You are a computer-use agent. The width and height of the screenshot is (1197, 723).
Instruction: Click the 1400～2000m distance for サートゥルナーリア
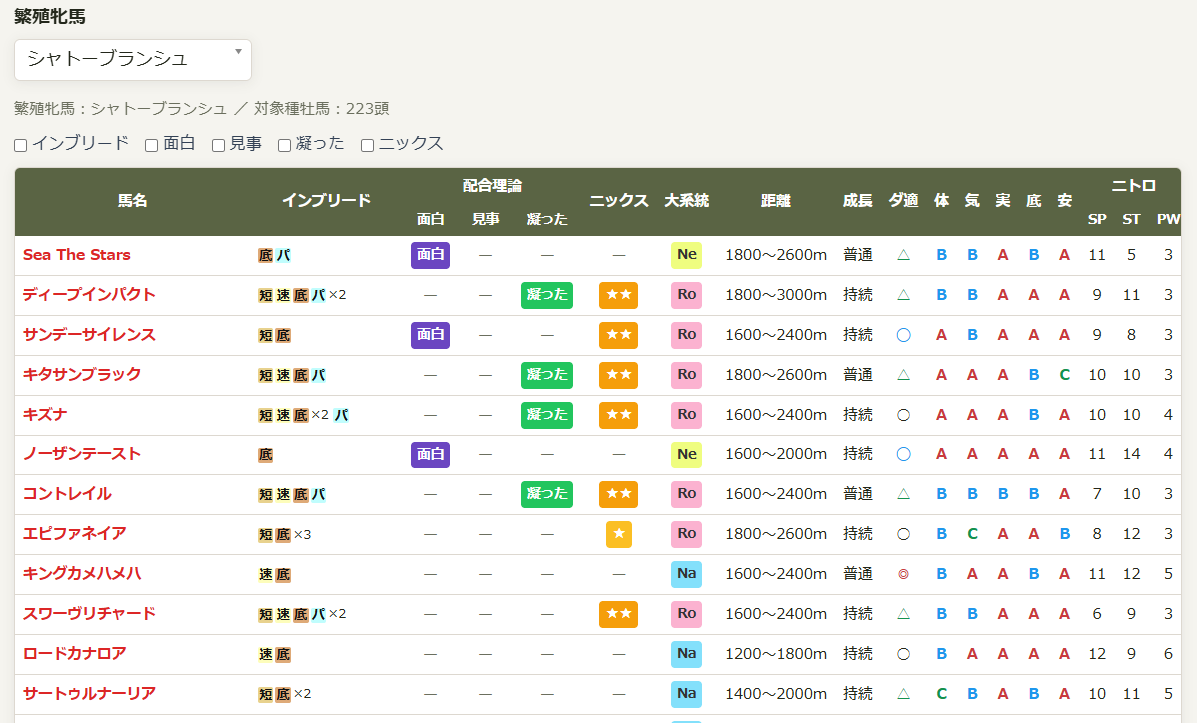coord(776,693)
